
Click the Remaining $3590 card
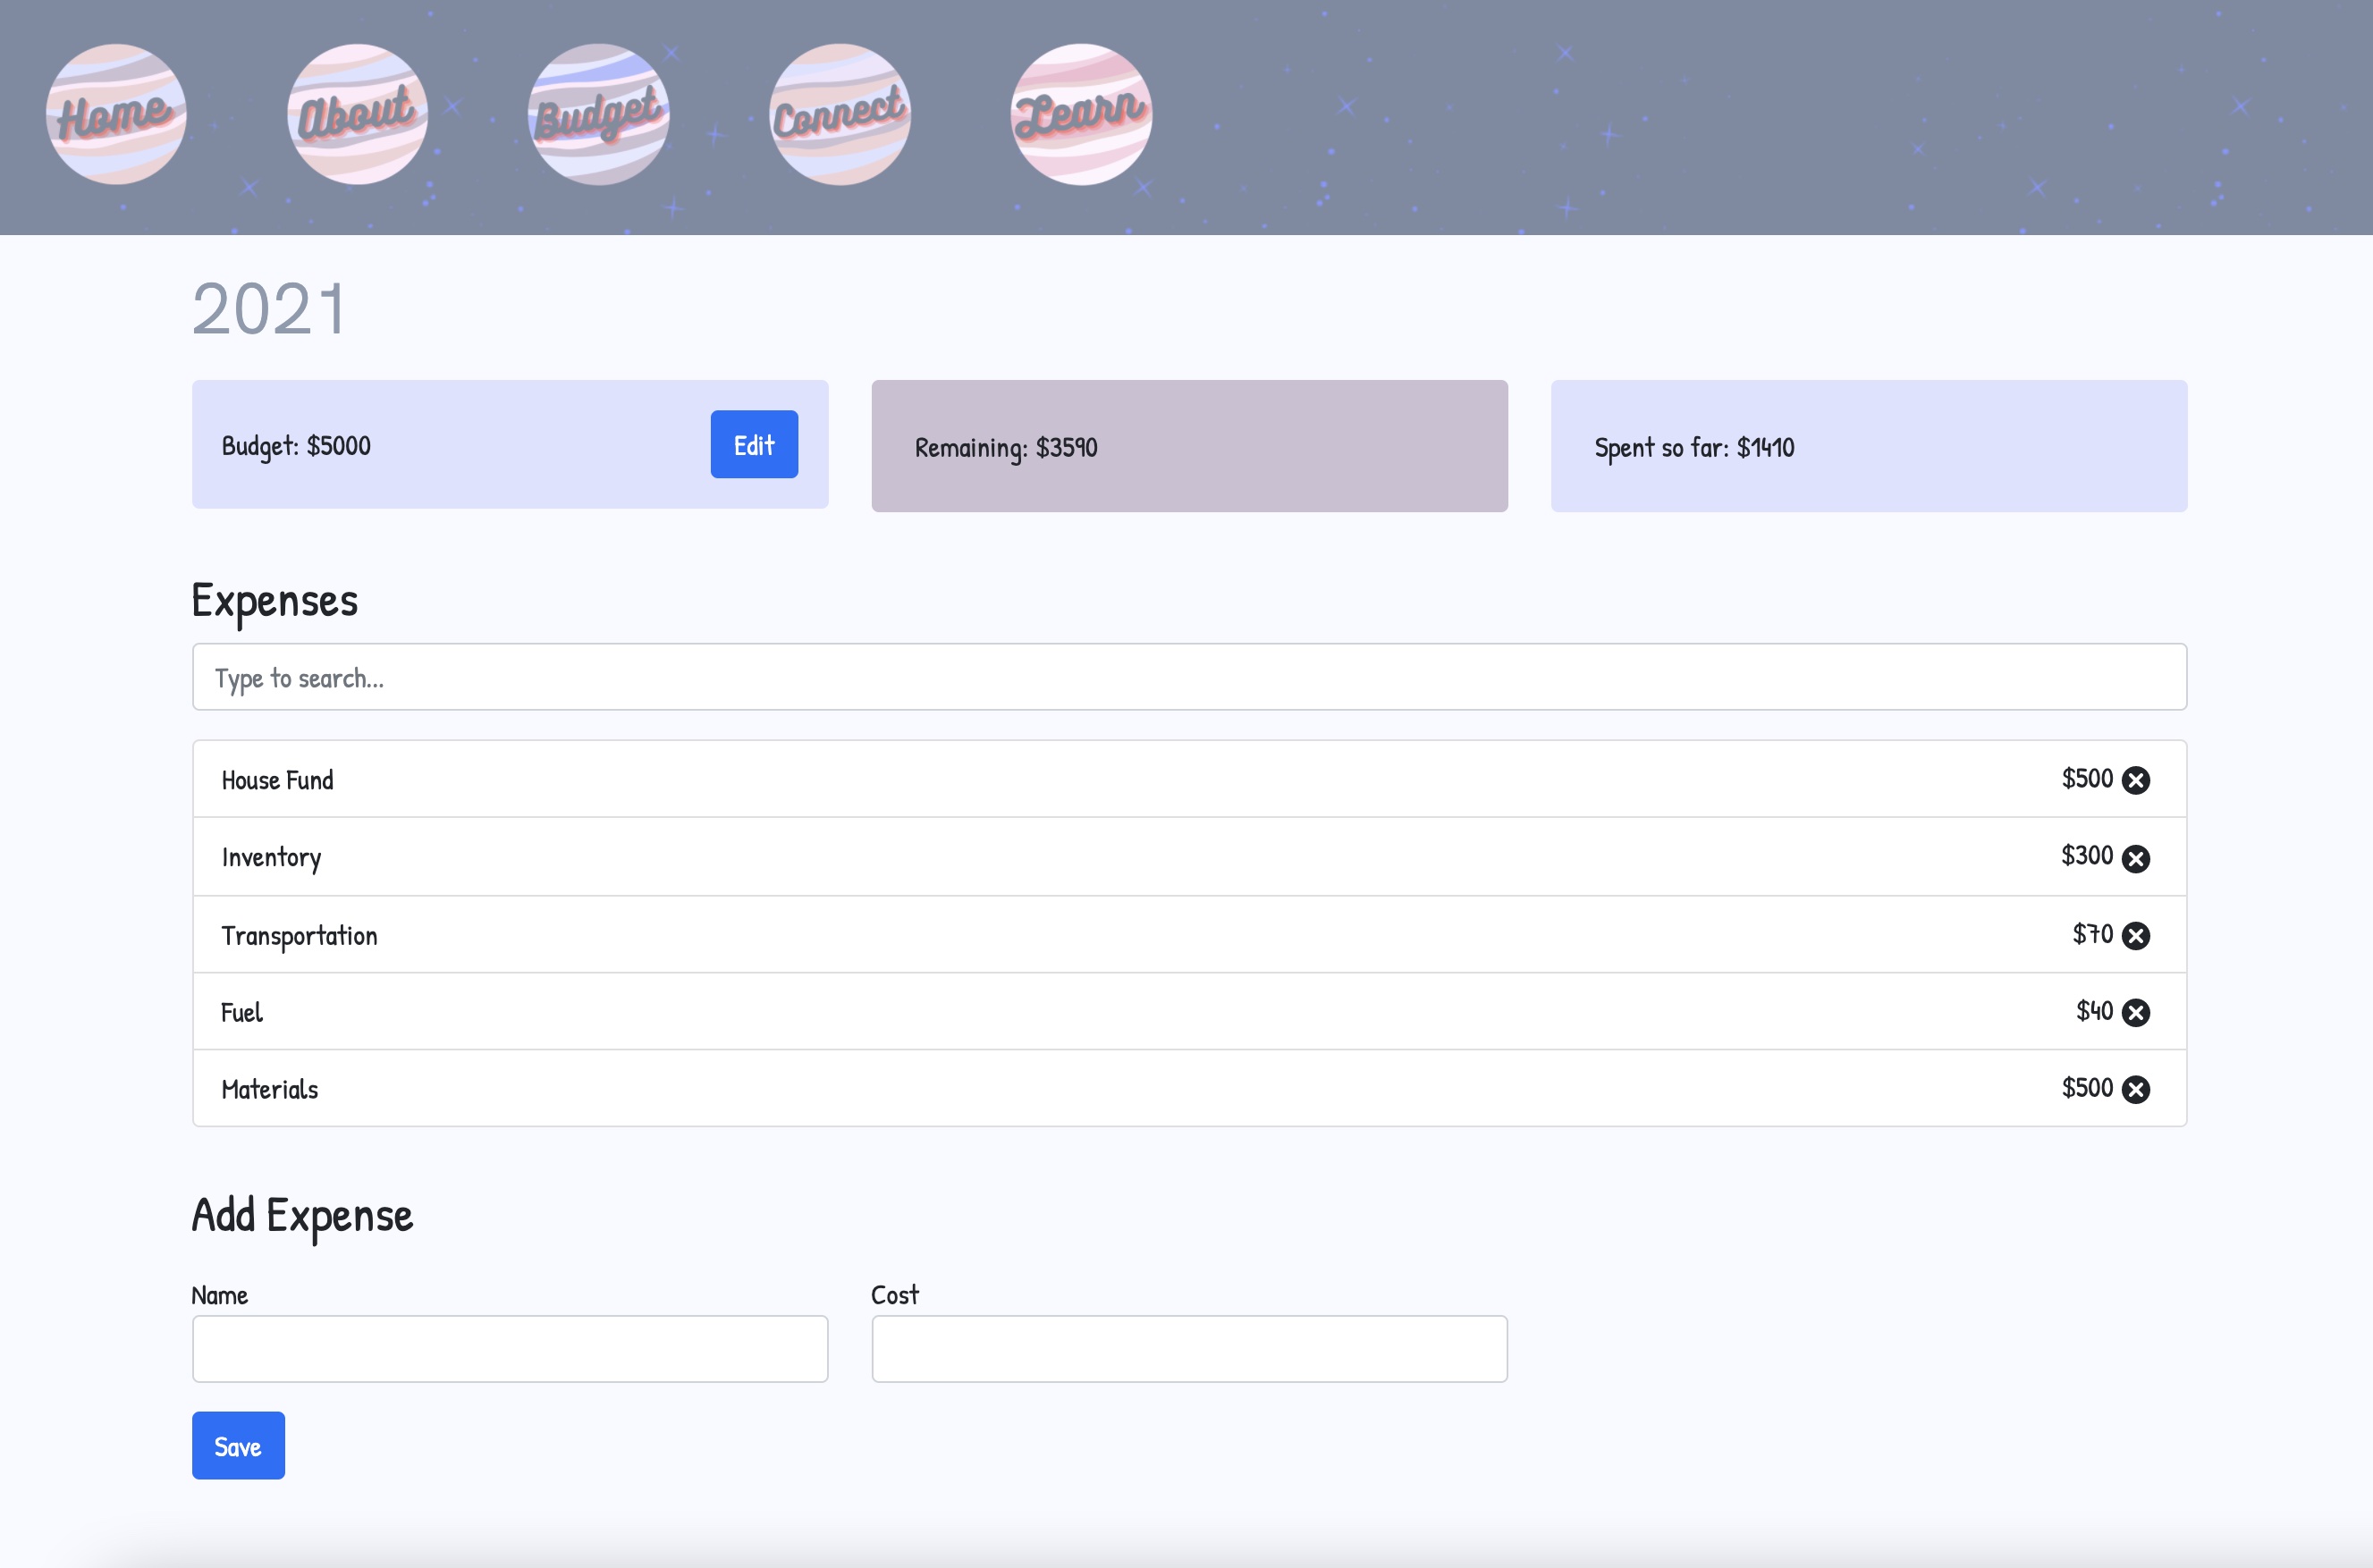coord(1189,446)
